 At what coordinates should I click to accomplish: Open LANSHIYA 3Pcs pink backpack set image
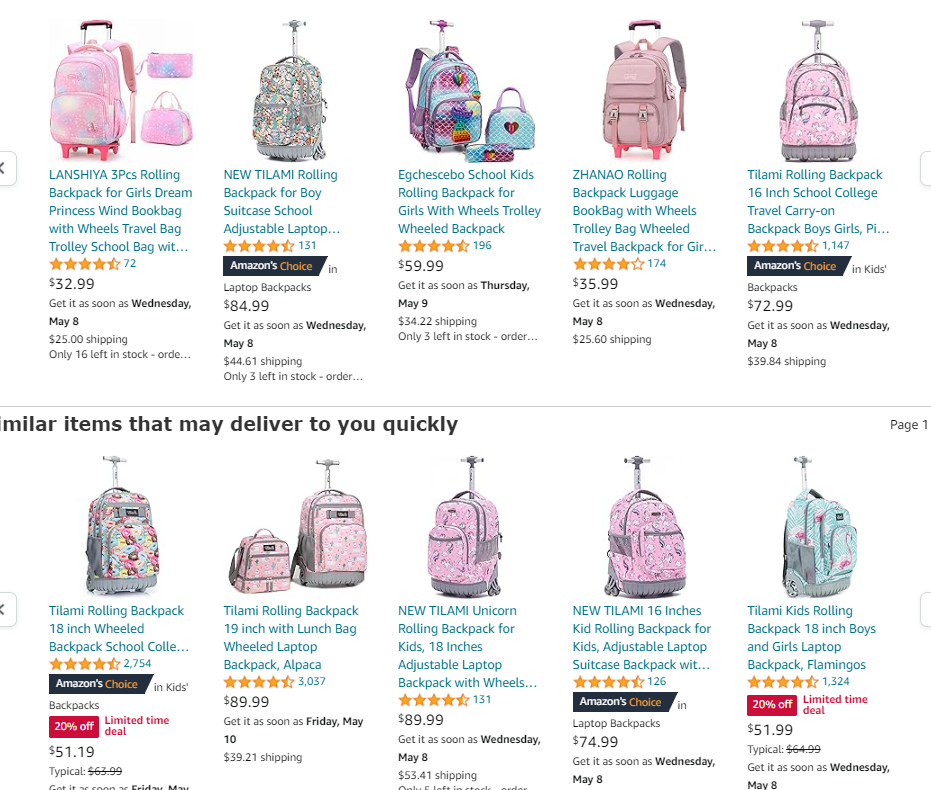pyautogui.click(x=121, y=90)
